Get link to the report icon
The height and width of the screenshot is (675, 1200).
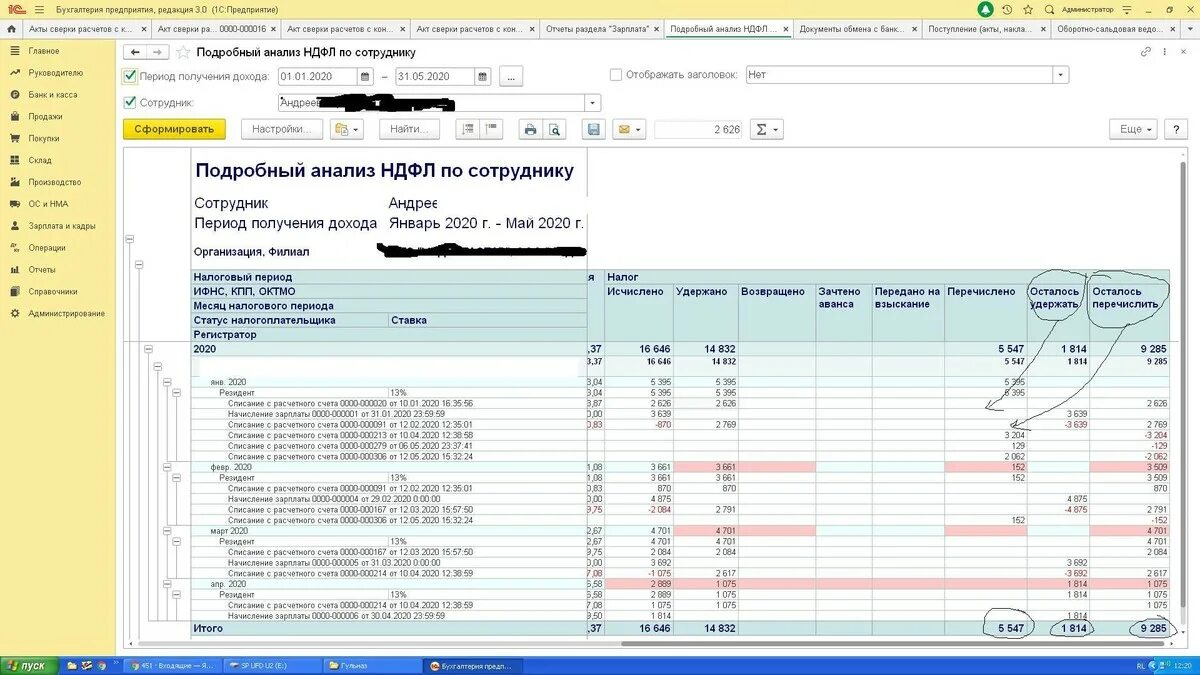coord(1146,52)
